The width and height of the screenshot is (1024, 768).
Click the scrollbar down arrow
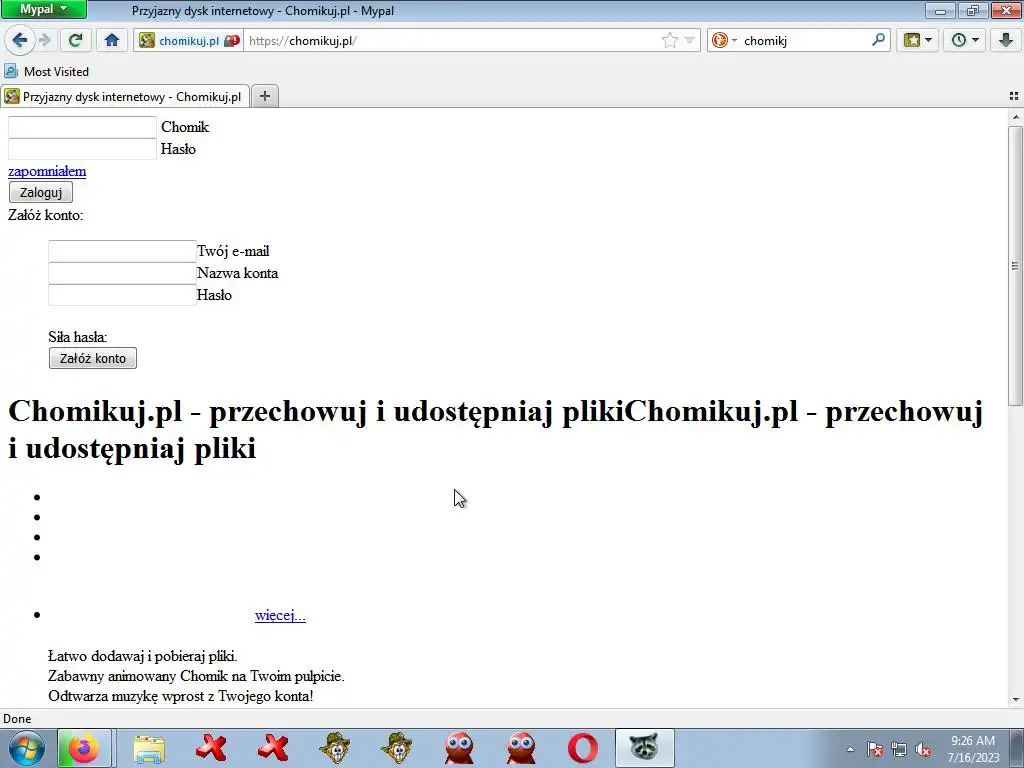(1015, 699)
